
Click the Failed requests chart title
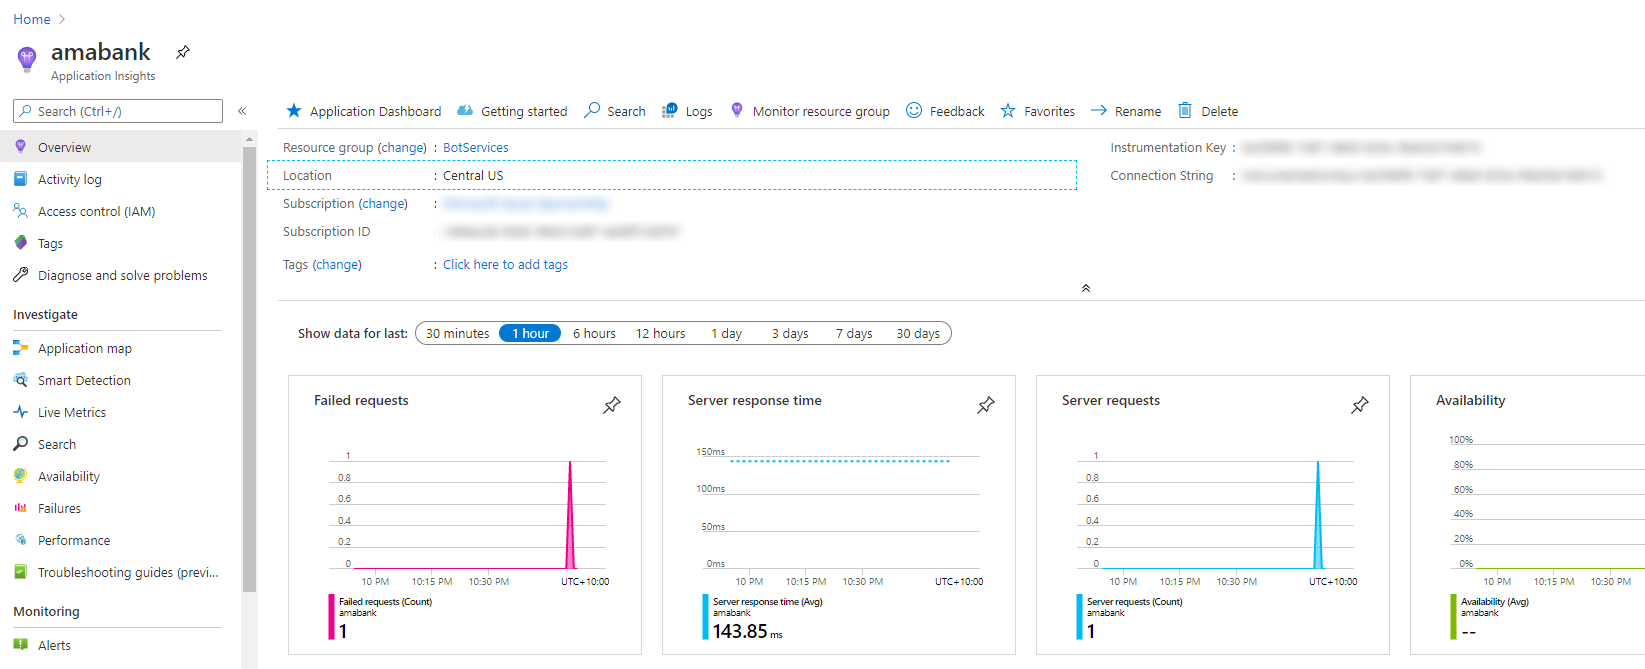click(x=361, y=400)
